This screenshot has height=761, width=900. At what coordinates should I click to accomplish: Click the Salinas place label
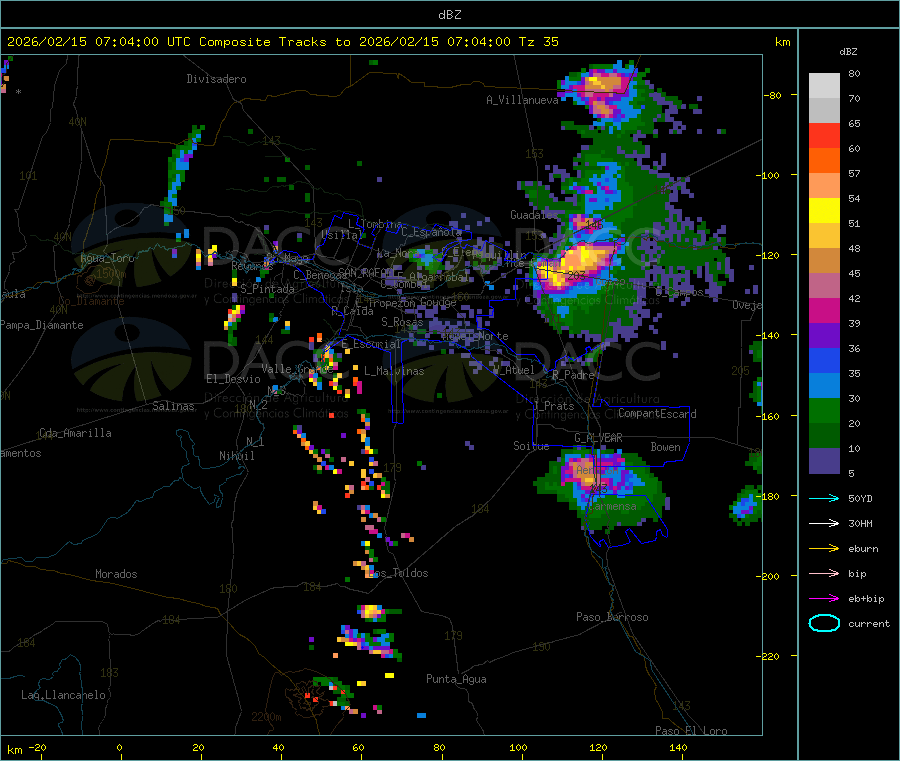tap(173, 406)
